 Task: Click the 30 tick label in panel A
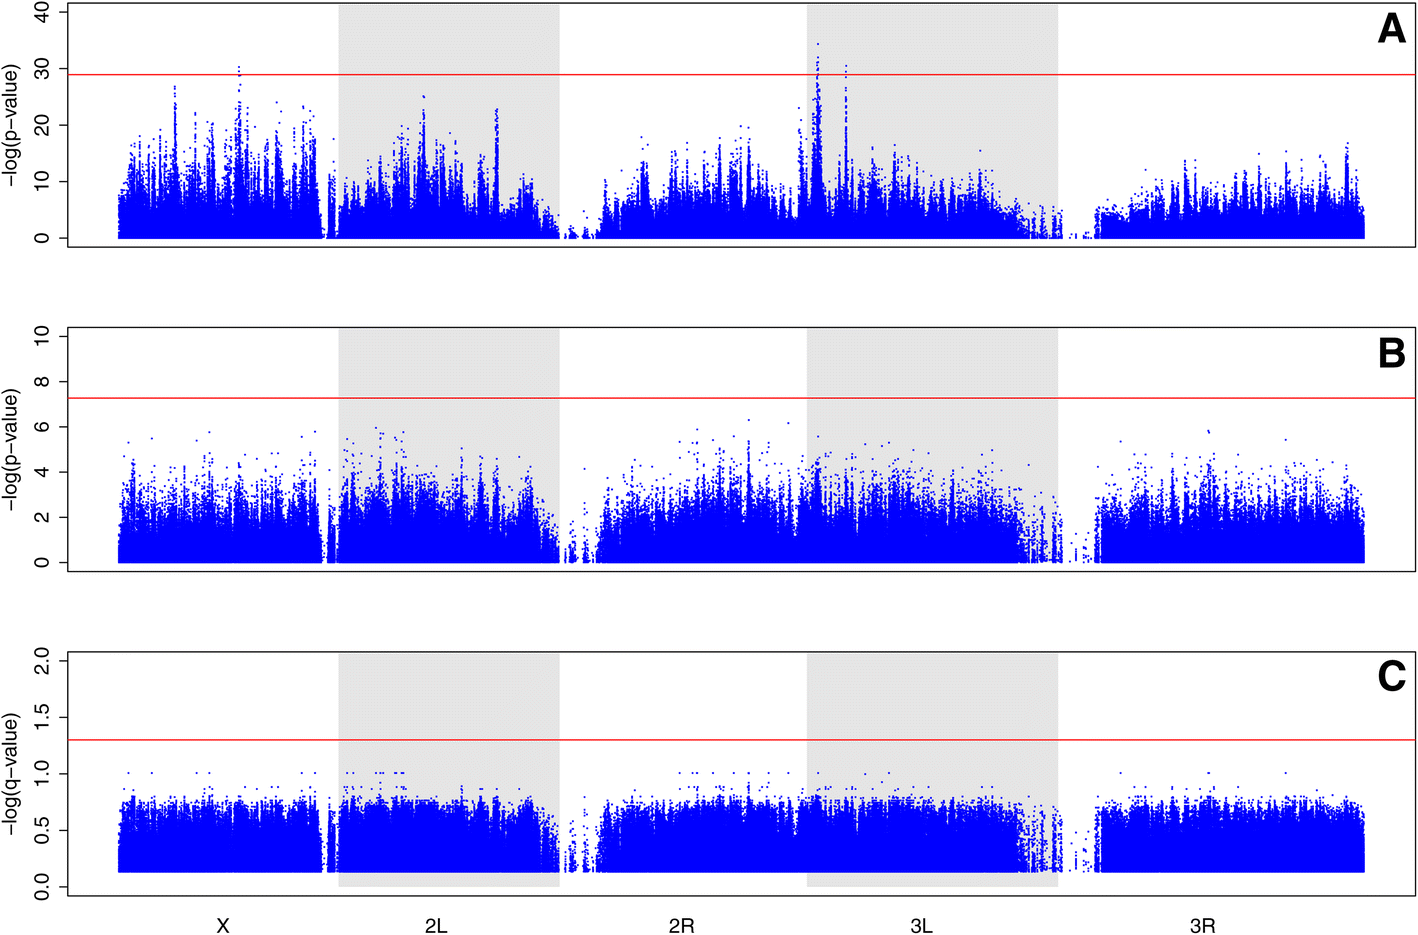click(x=43, y=69)
